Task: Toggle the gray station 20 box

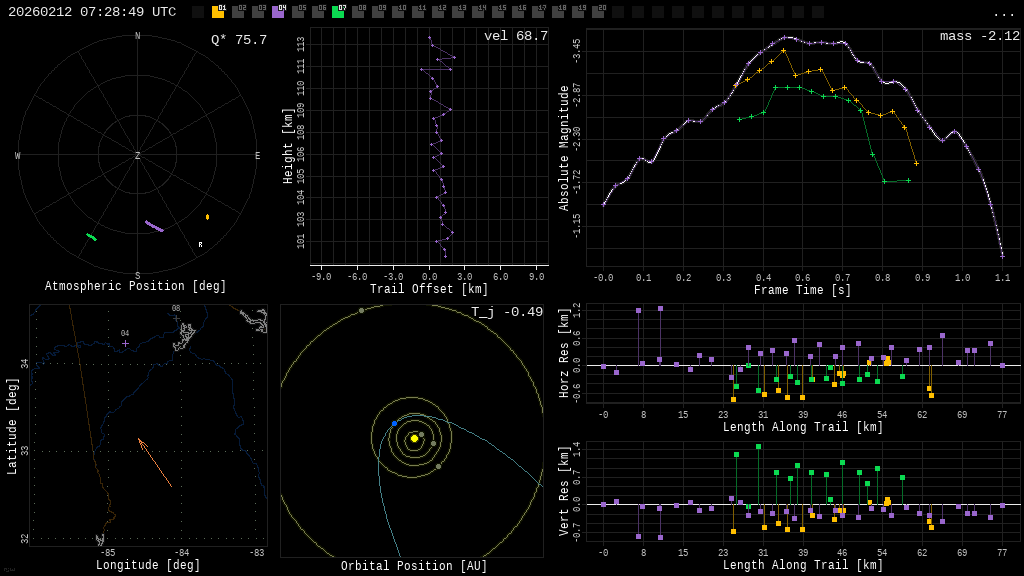Action: (x=598, y=12)
